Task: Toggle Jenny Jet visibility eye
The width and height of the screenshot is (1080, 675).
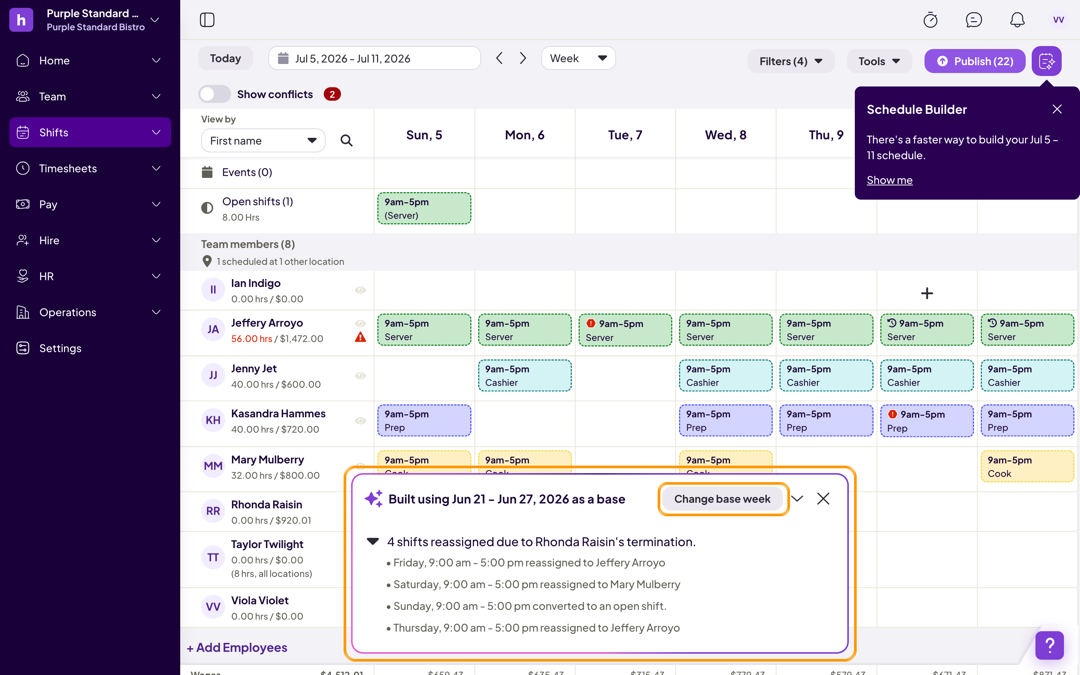Action: coord(360,376)
